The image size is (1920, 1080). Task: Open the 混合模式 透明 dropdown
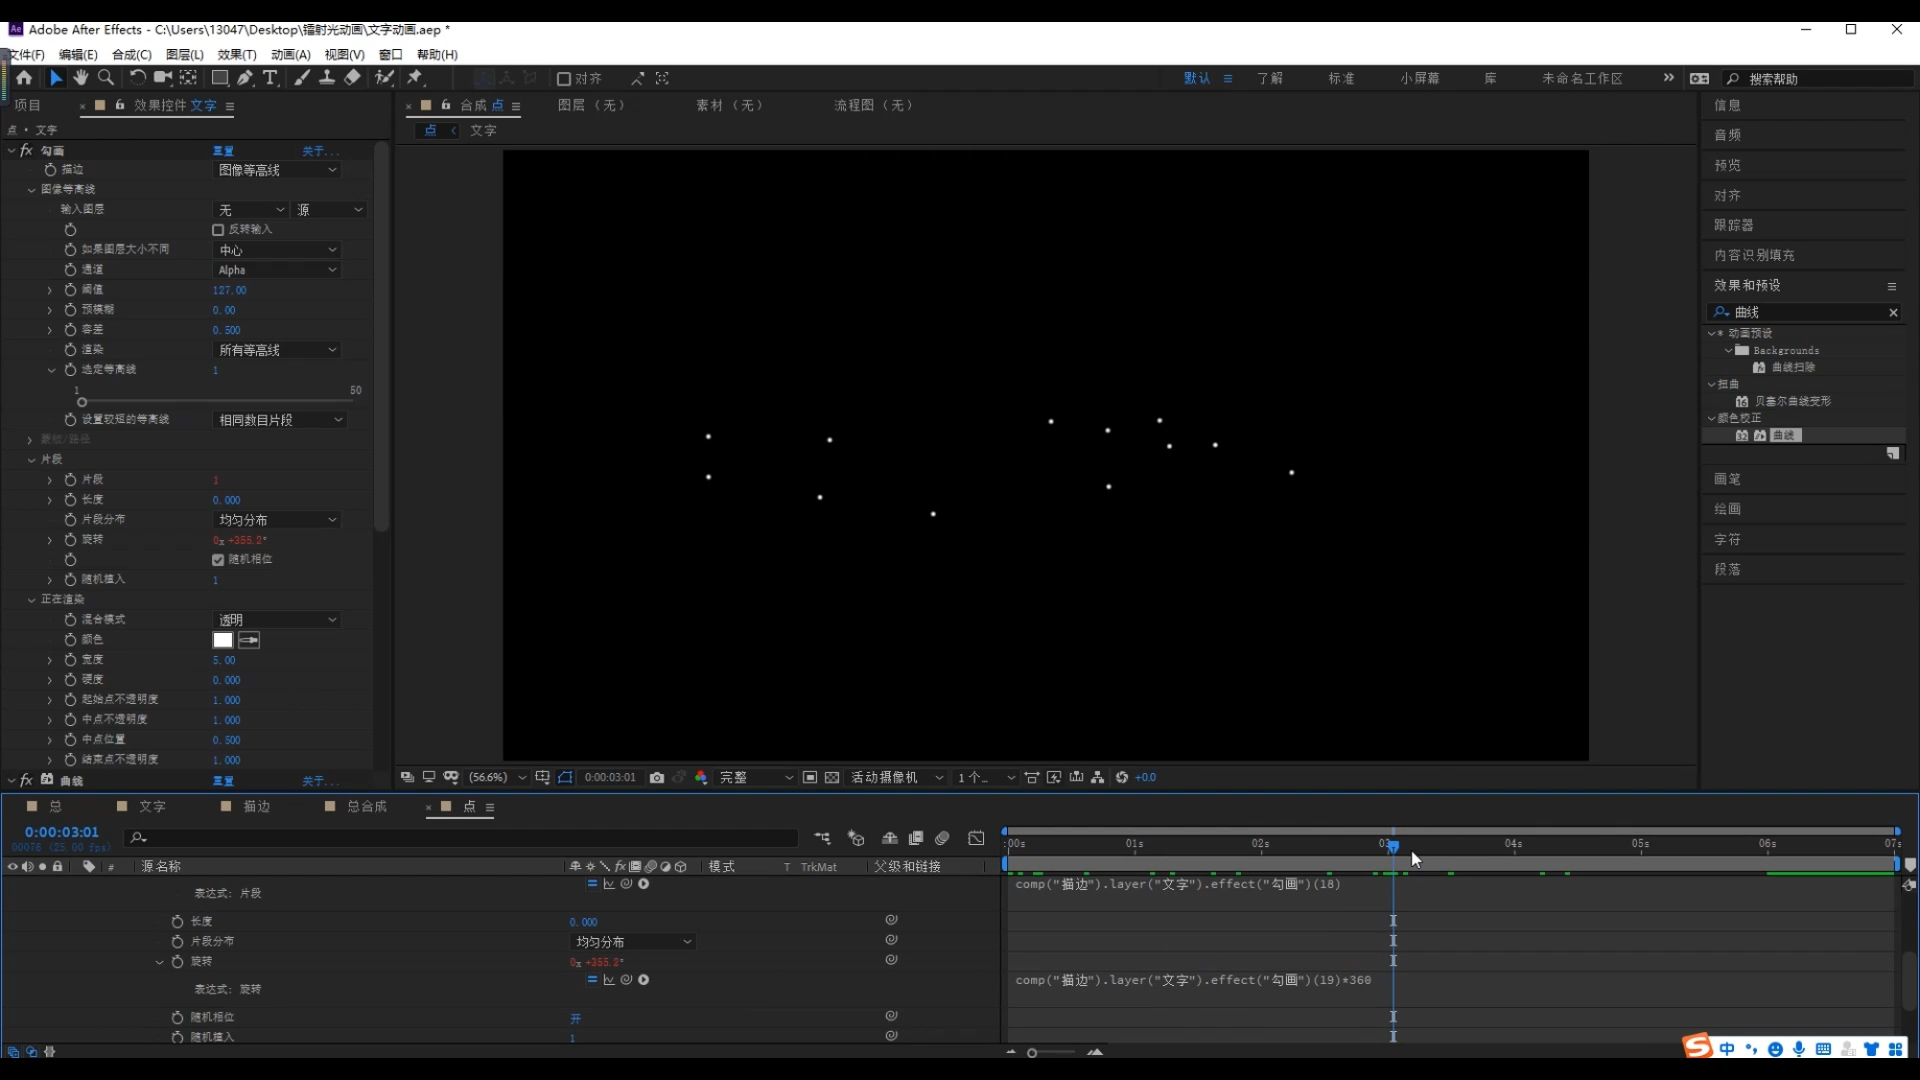[x=277, y=620]
